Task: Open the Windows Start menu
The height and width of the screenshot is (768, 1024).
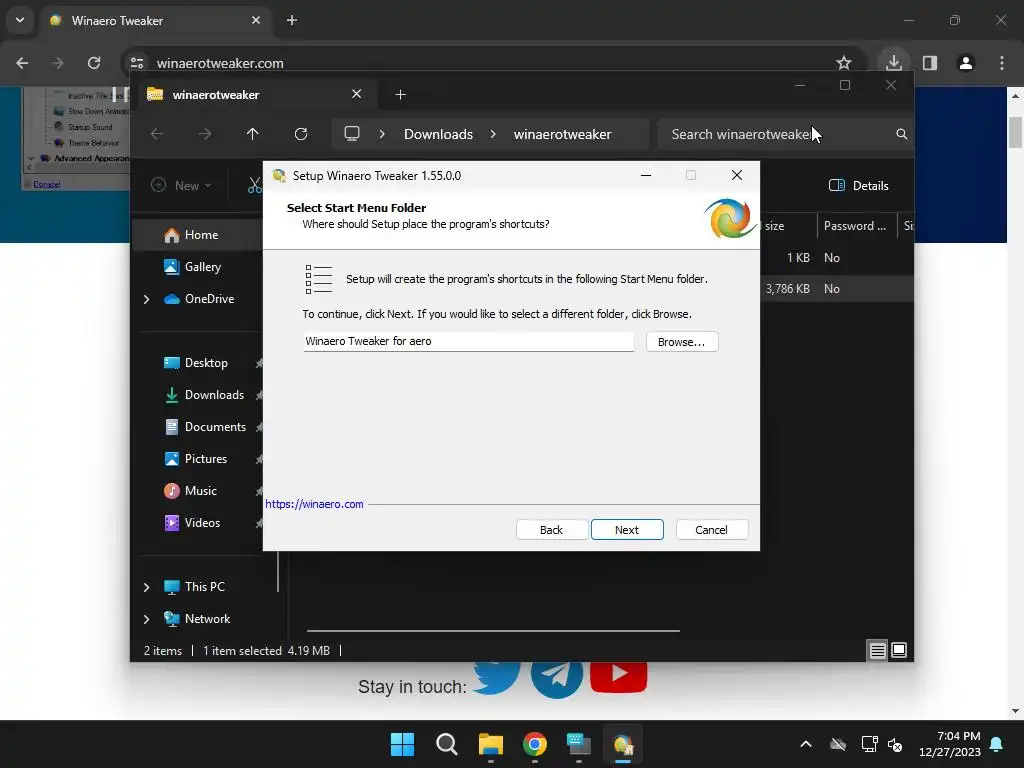Action: pos(402,744)
